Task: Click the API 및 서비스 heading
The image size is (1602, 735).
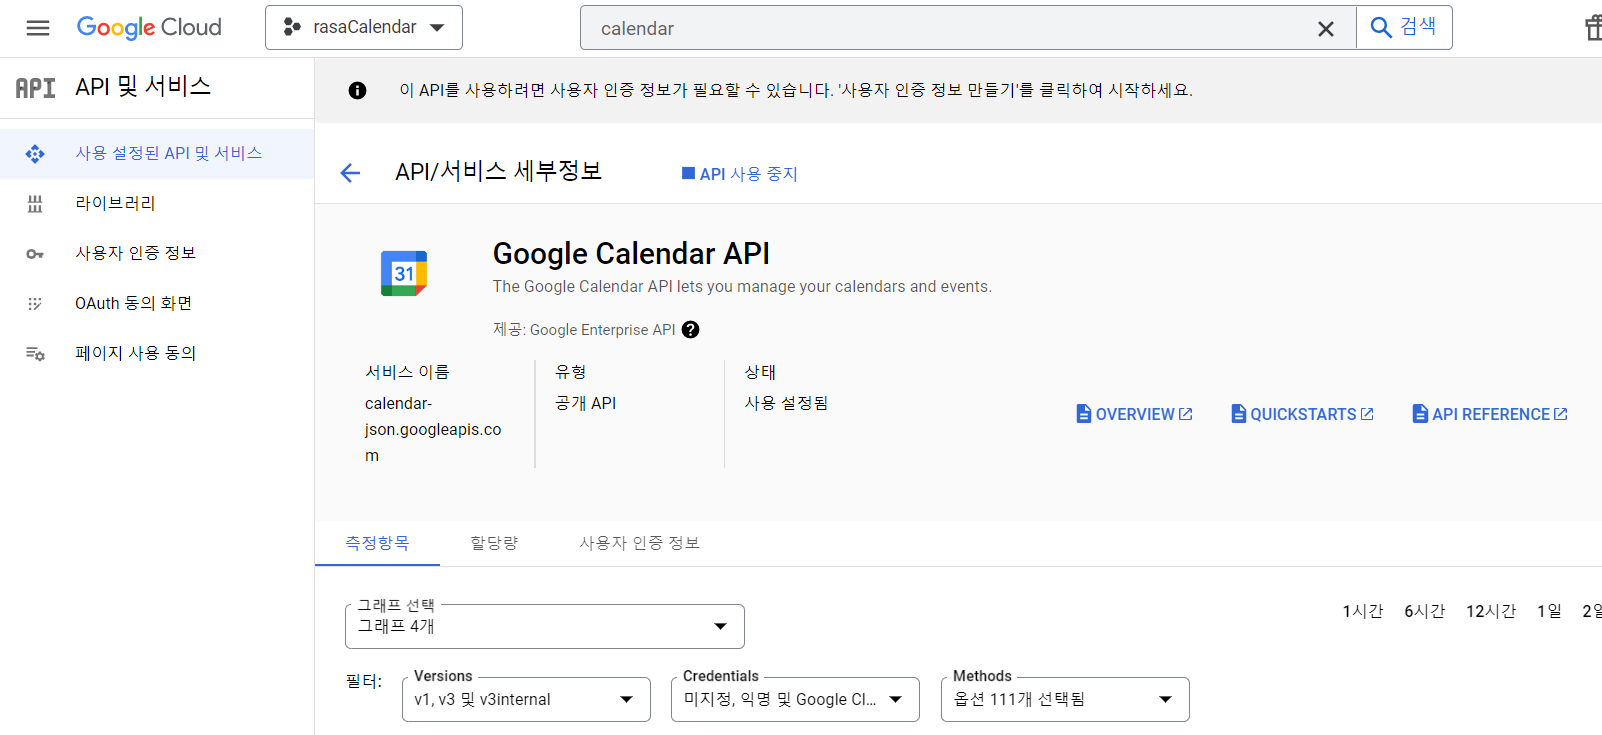Action: coord(143,87)
